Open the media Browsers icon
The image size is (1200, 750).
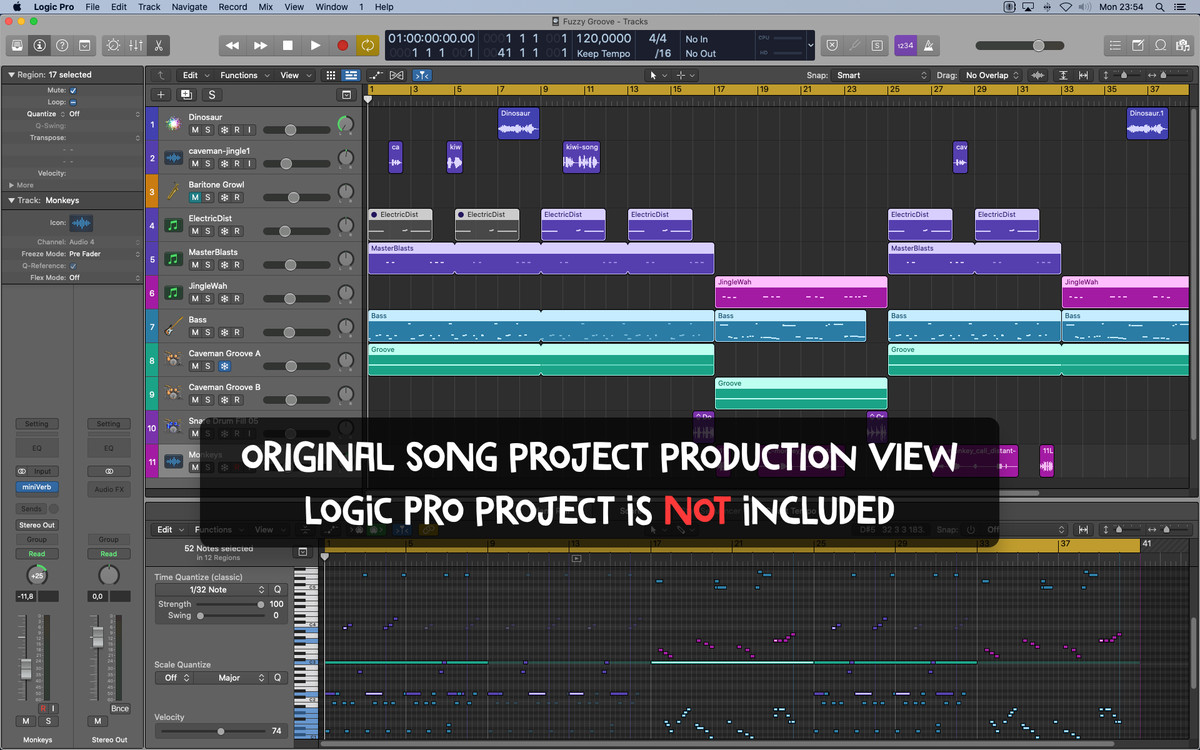pos(1183,45)
